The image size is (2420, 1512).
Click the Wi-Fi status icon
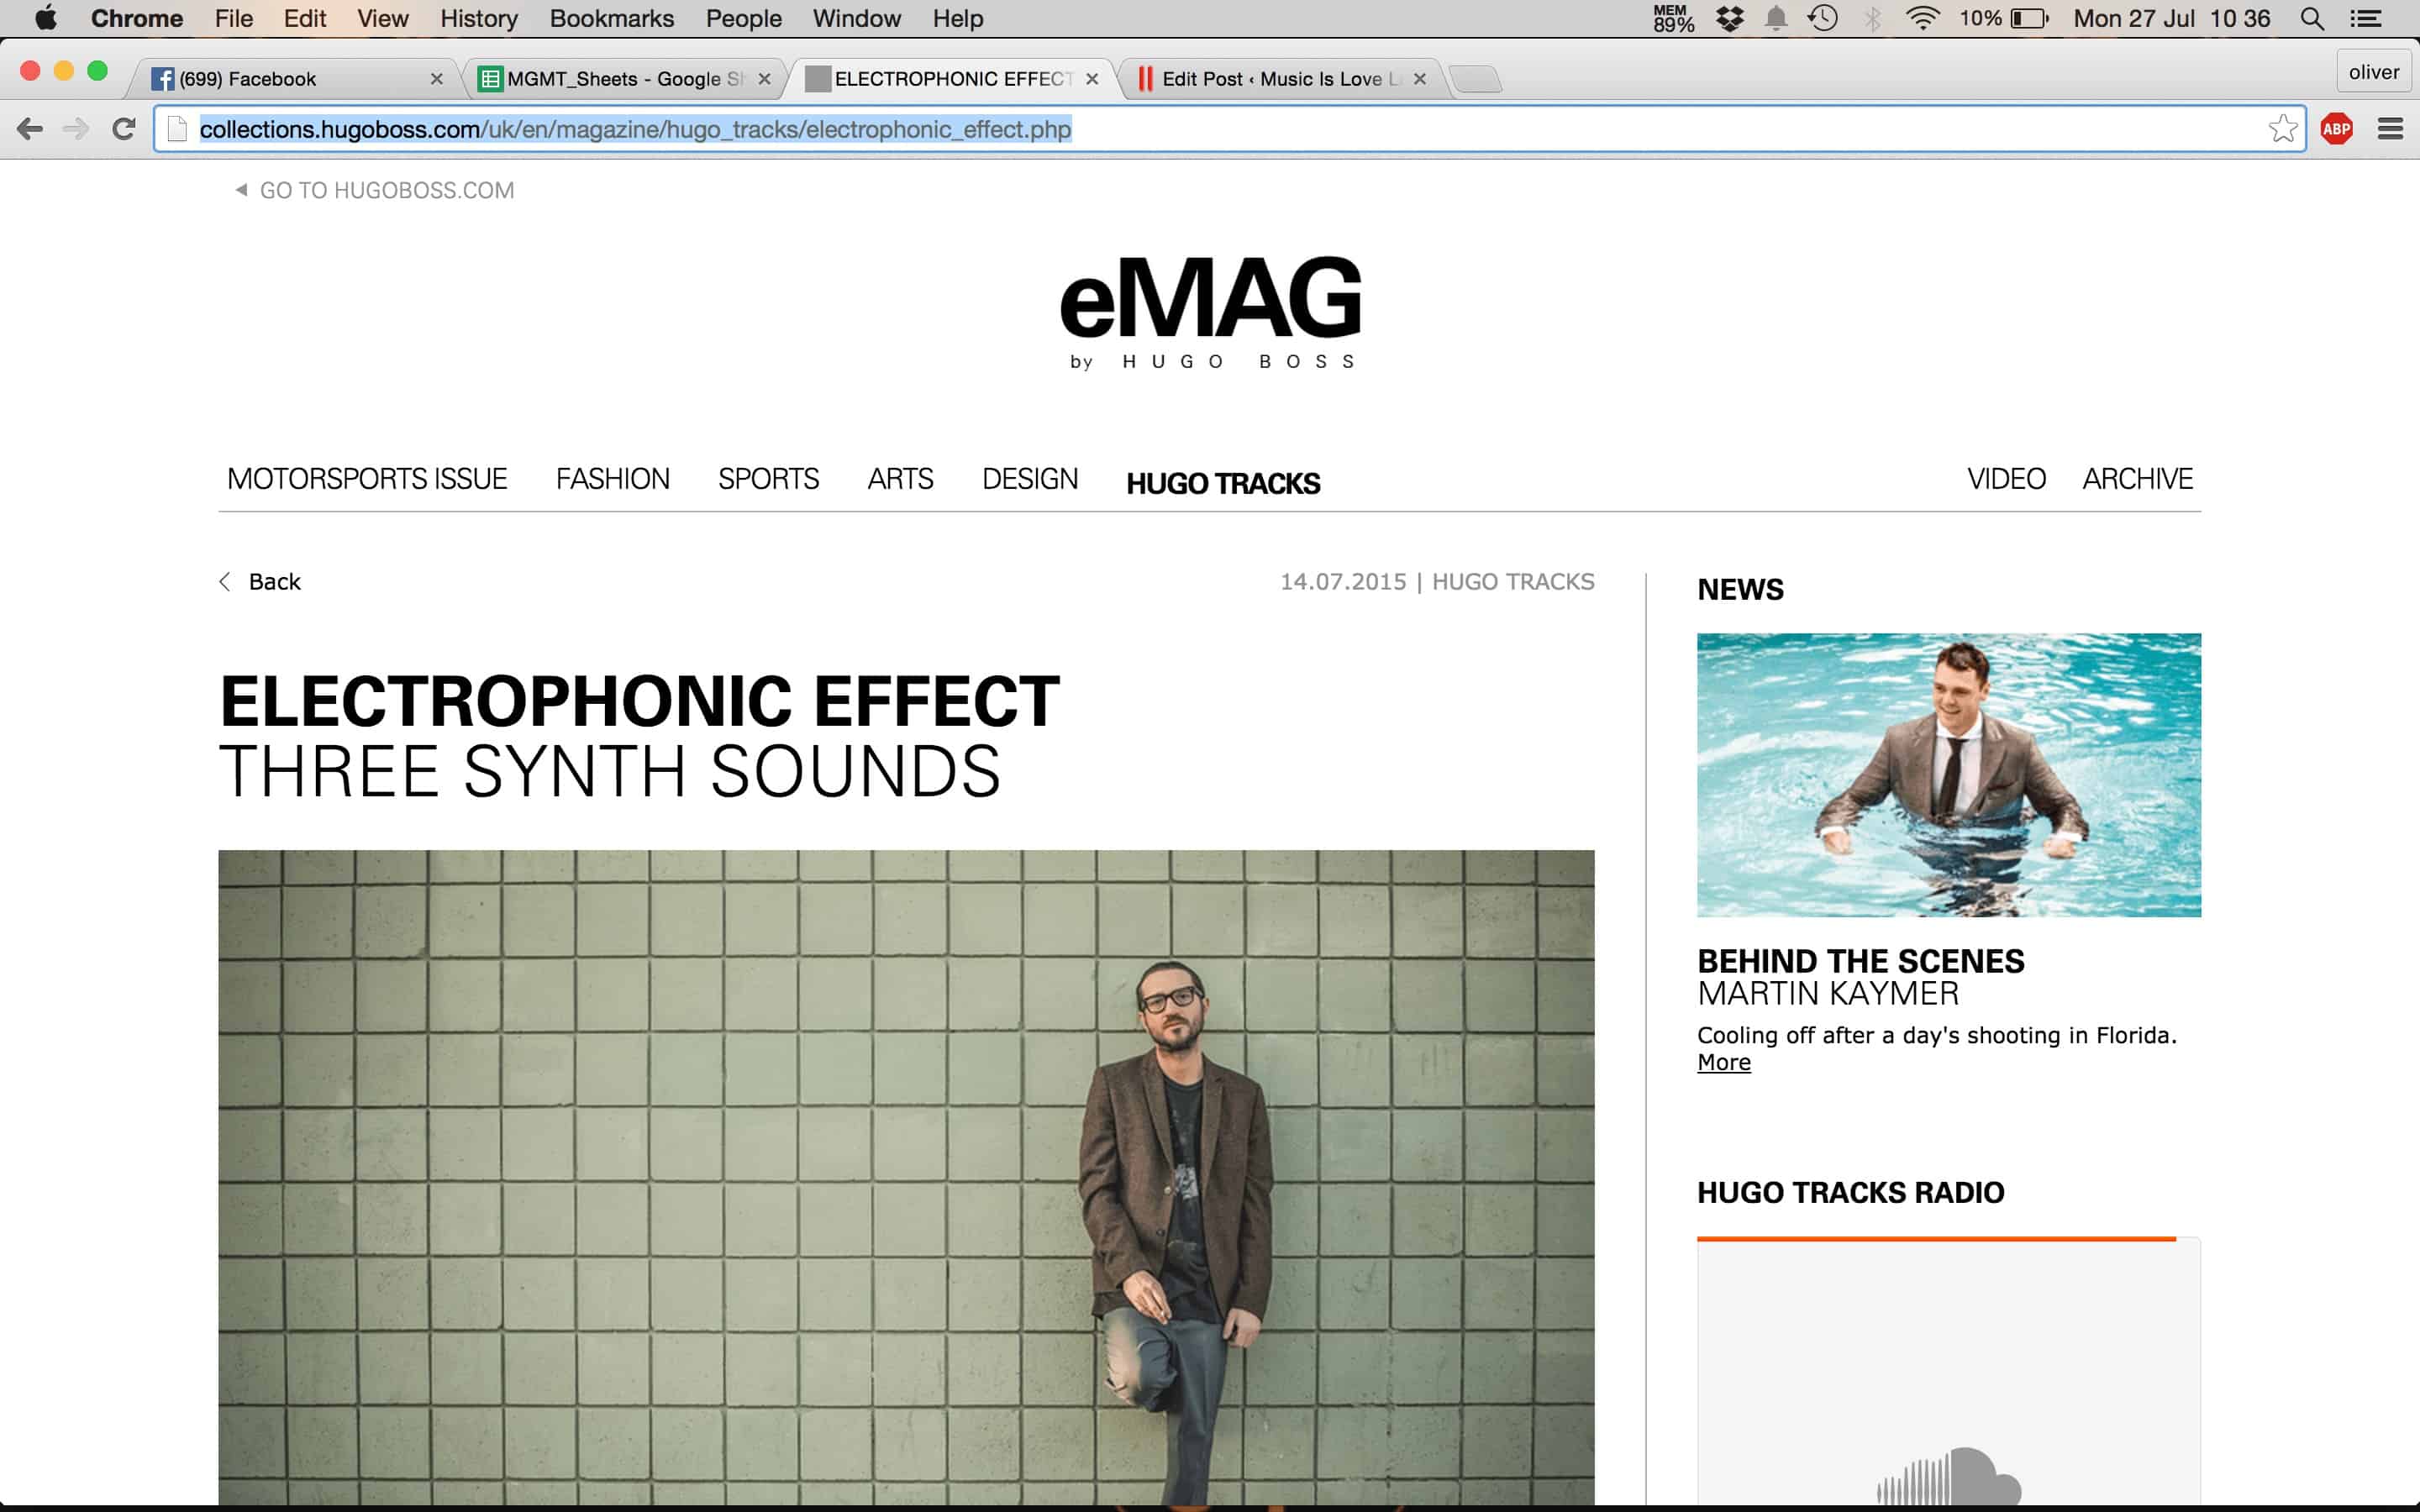coord(1922,18)
